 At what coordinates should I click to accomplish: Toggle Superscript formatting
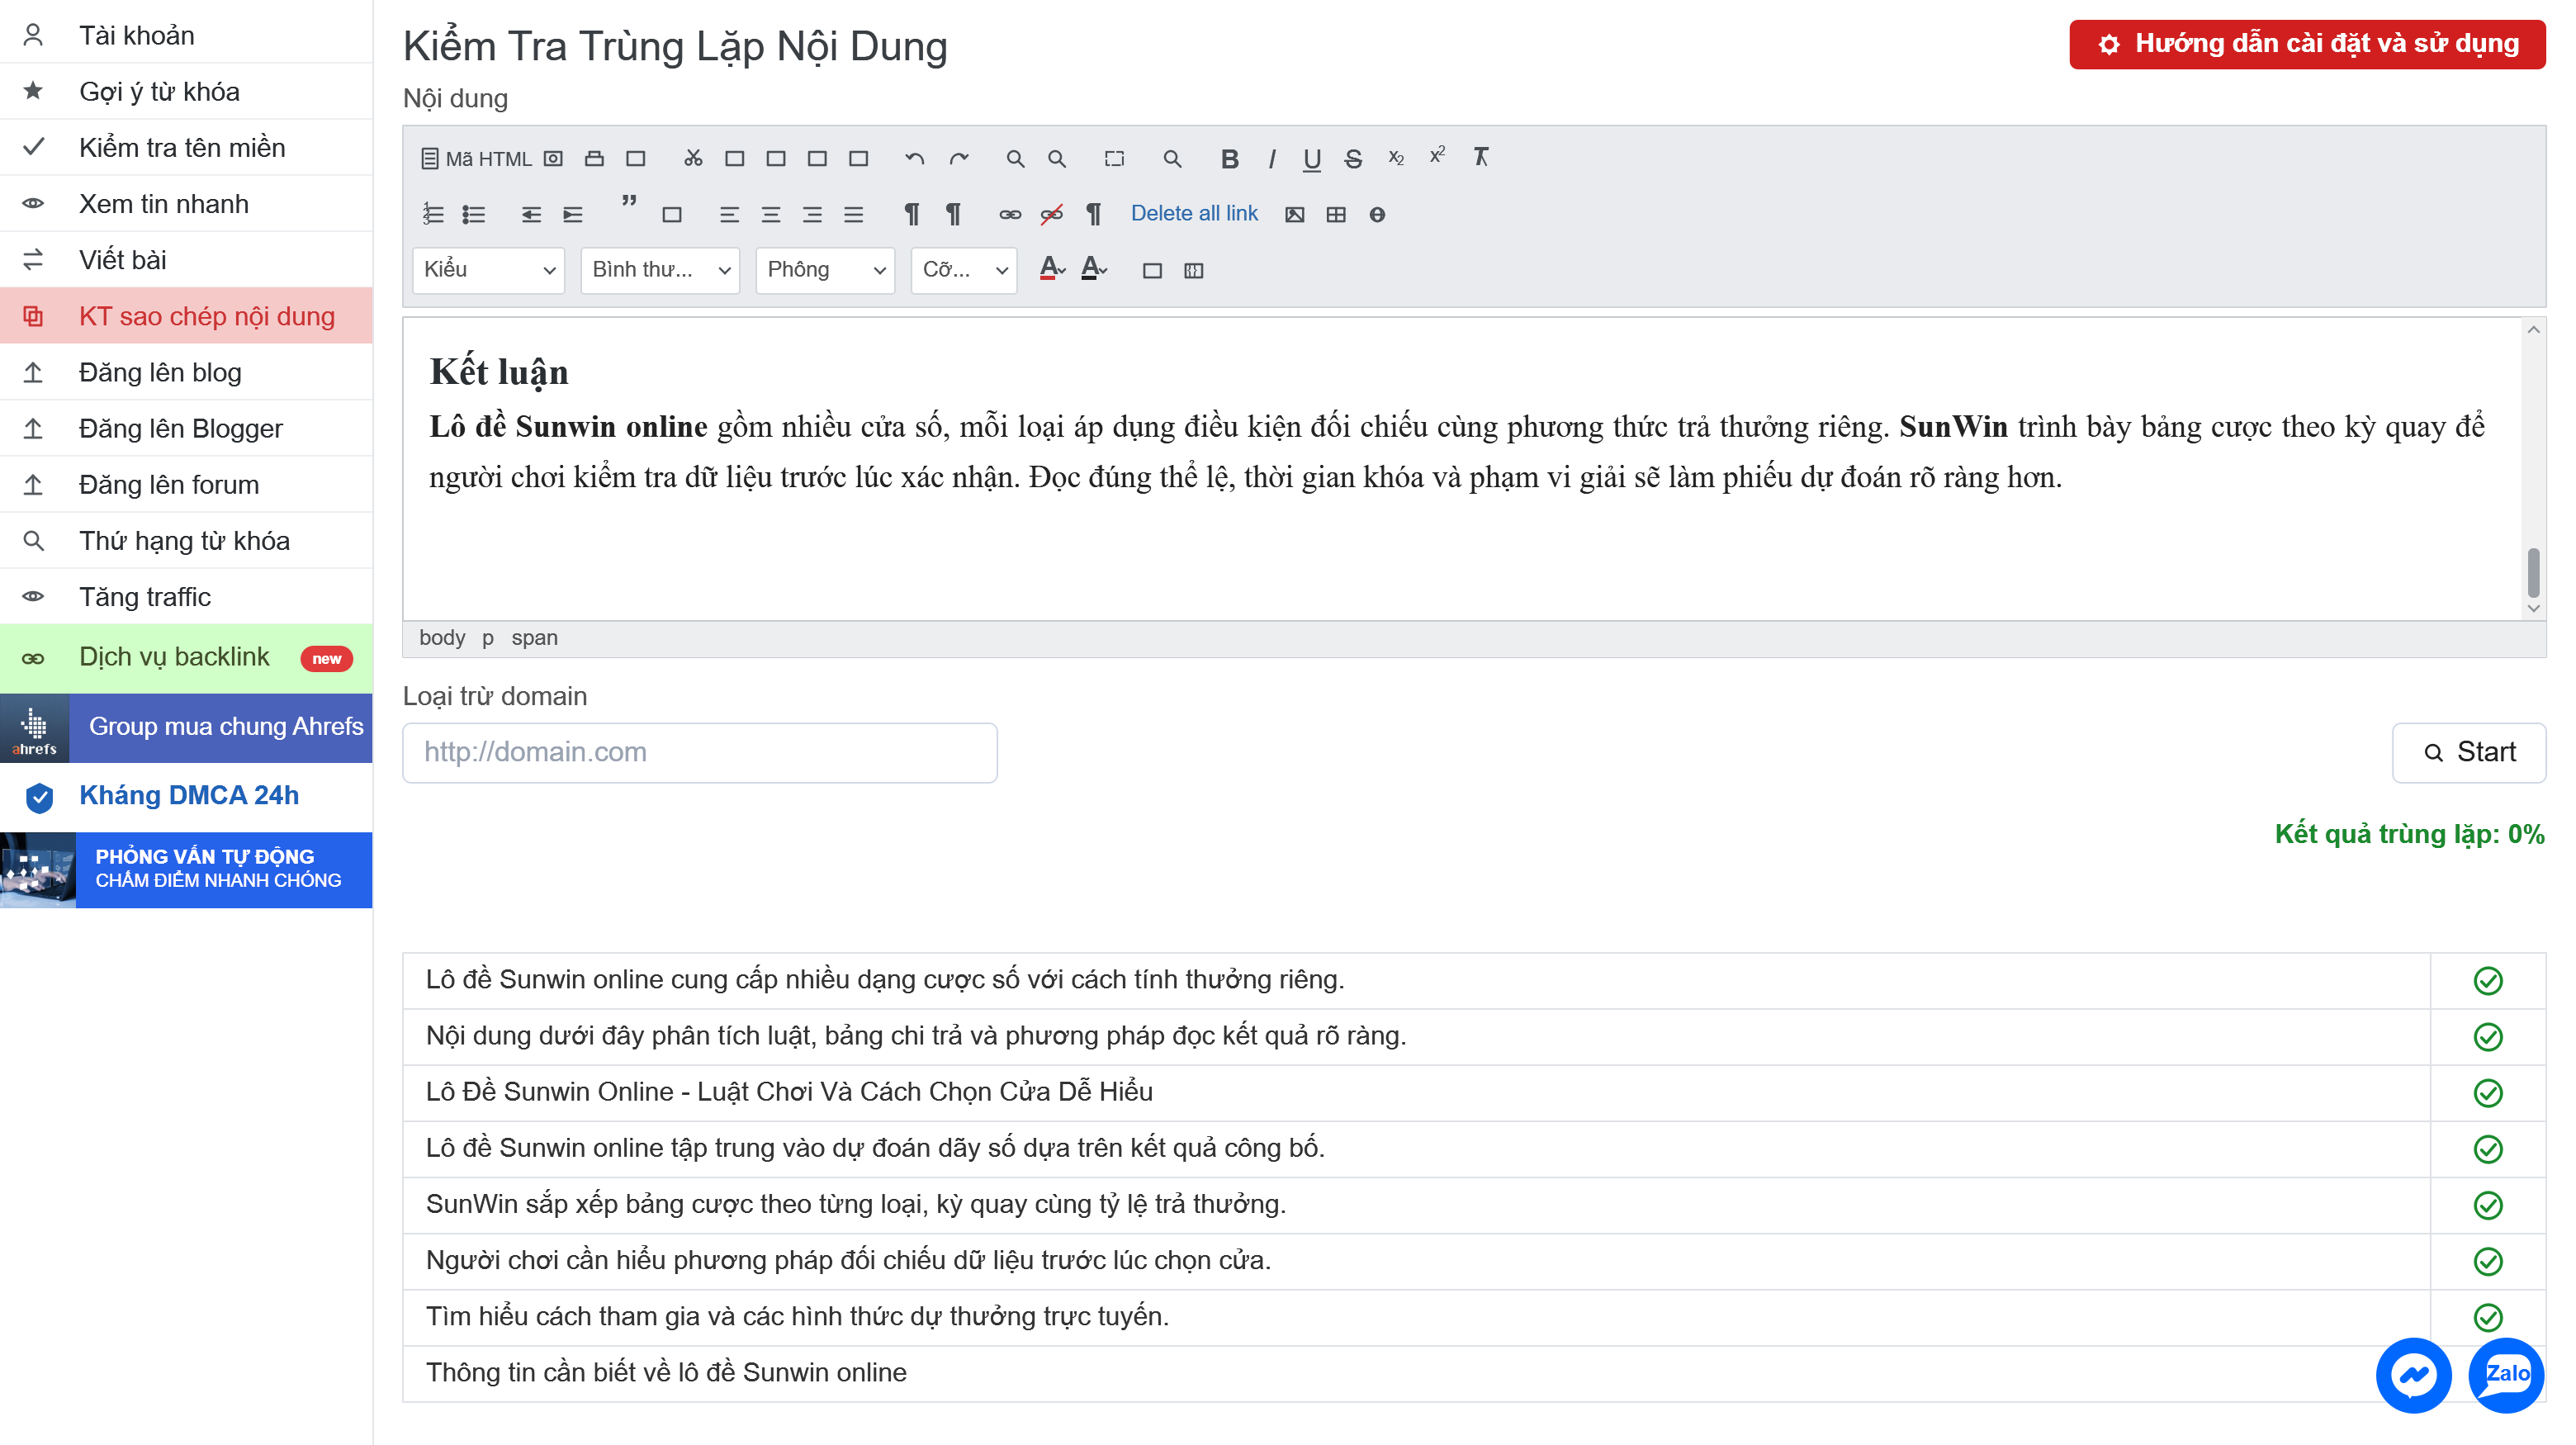pos(1437,156)
